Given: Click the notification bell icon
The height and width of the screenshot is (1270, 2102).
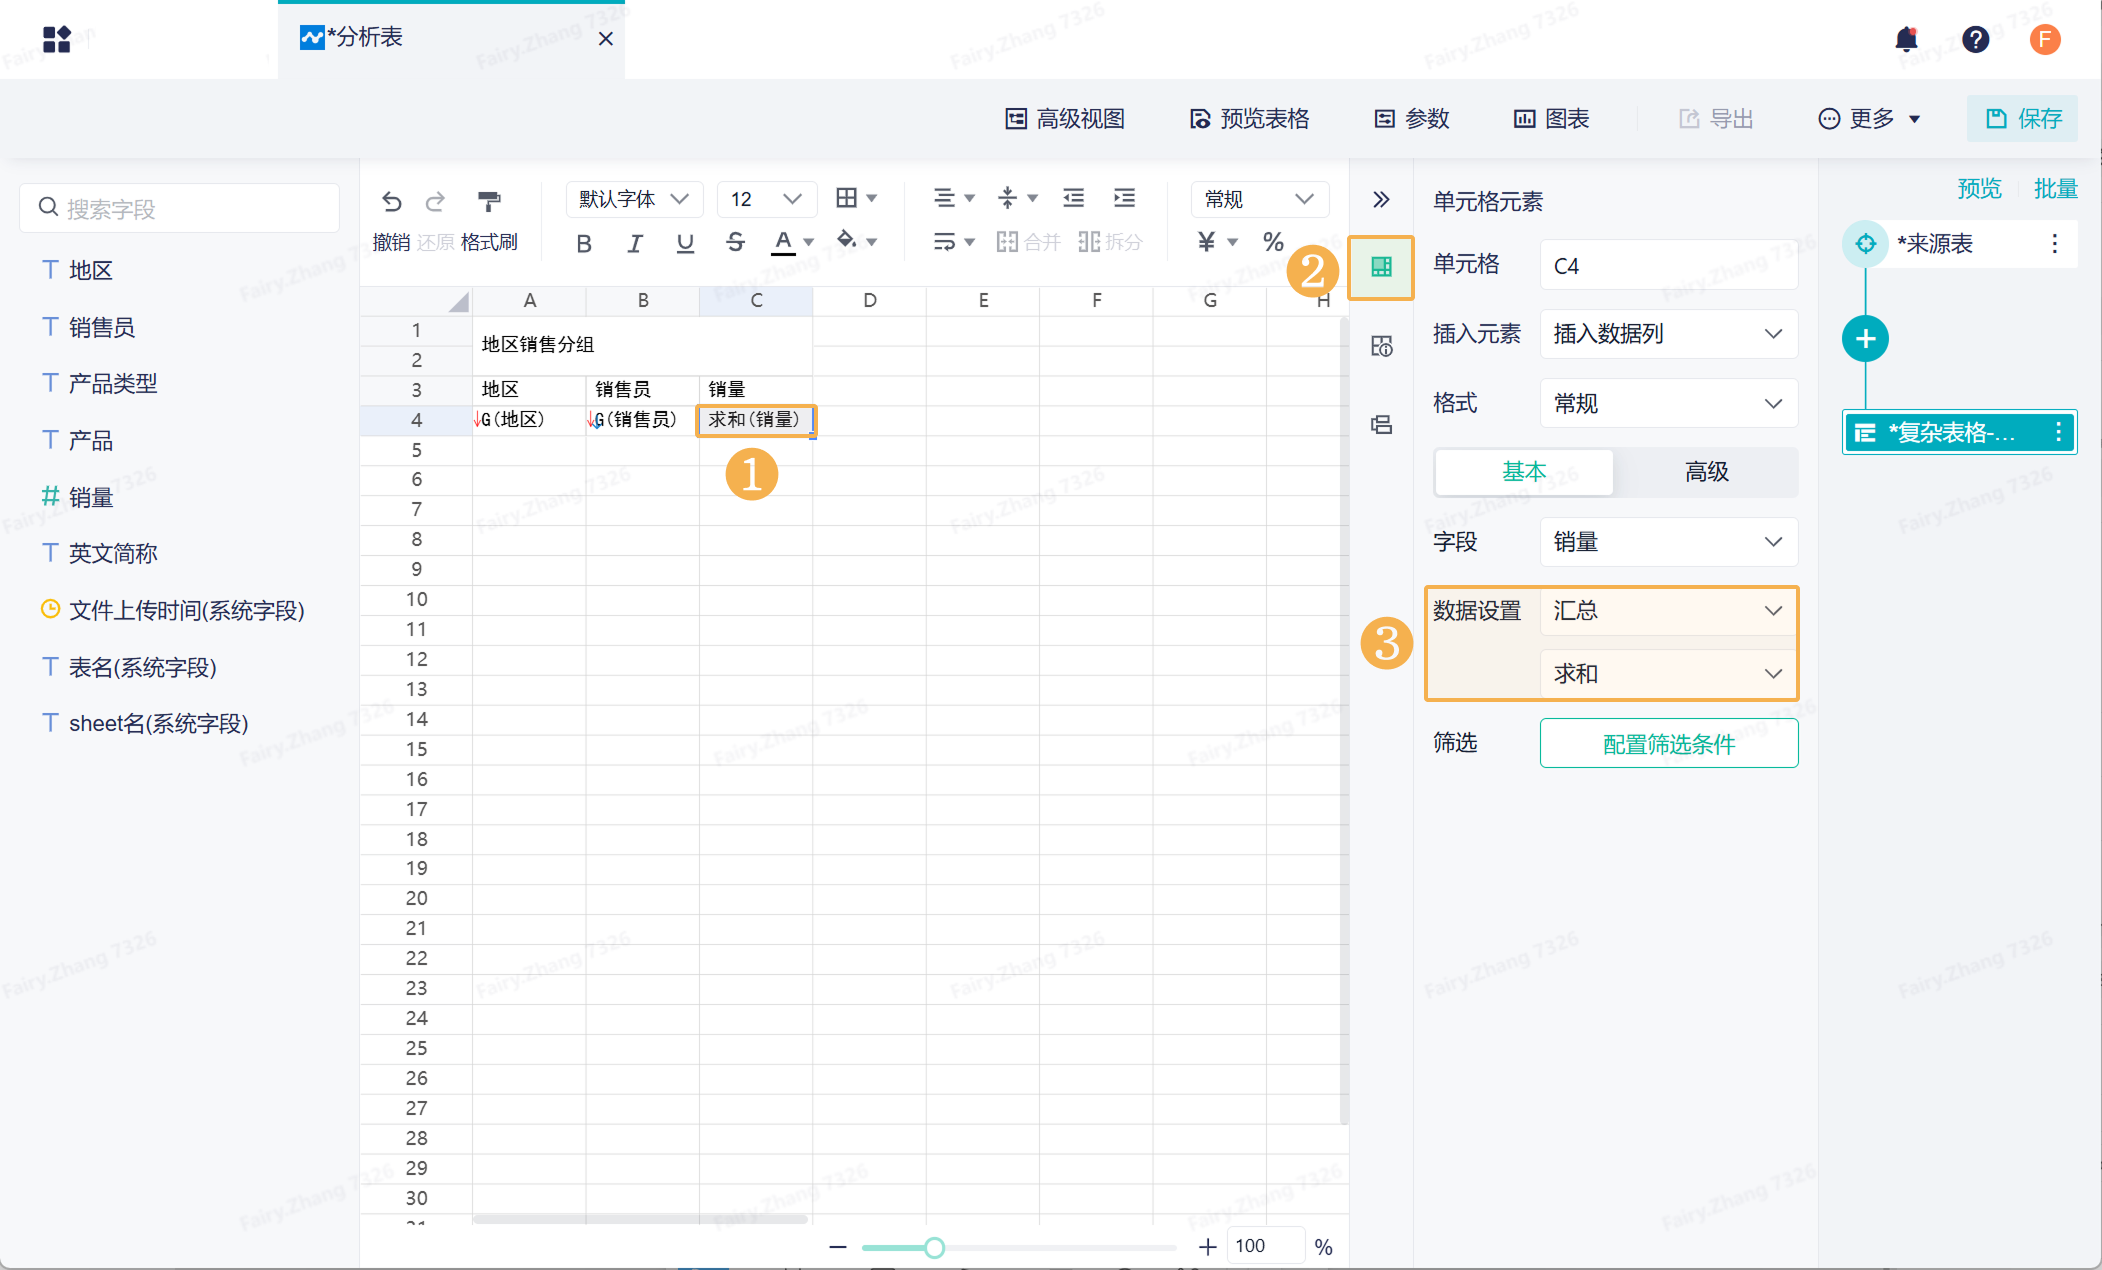Looking at the screenshot, I should click(x=1906, y=39).
